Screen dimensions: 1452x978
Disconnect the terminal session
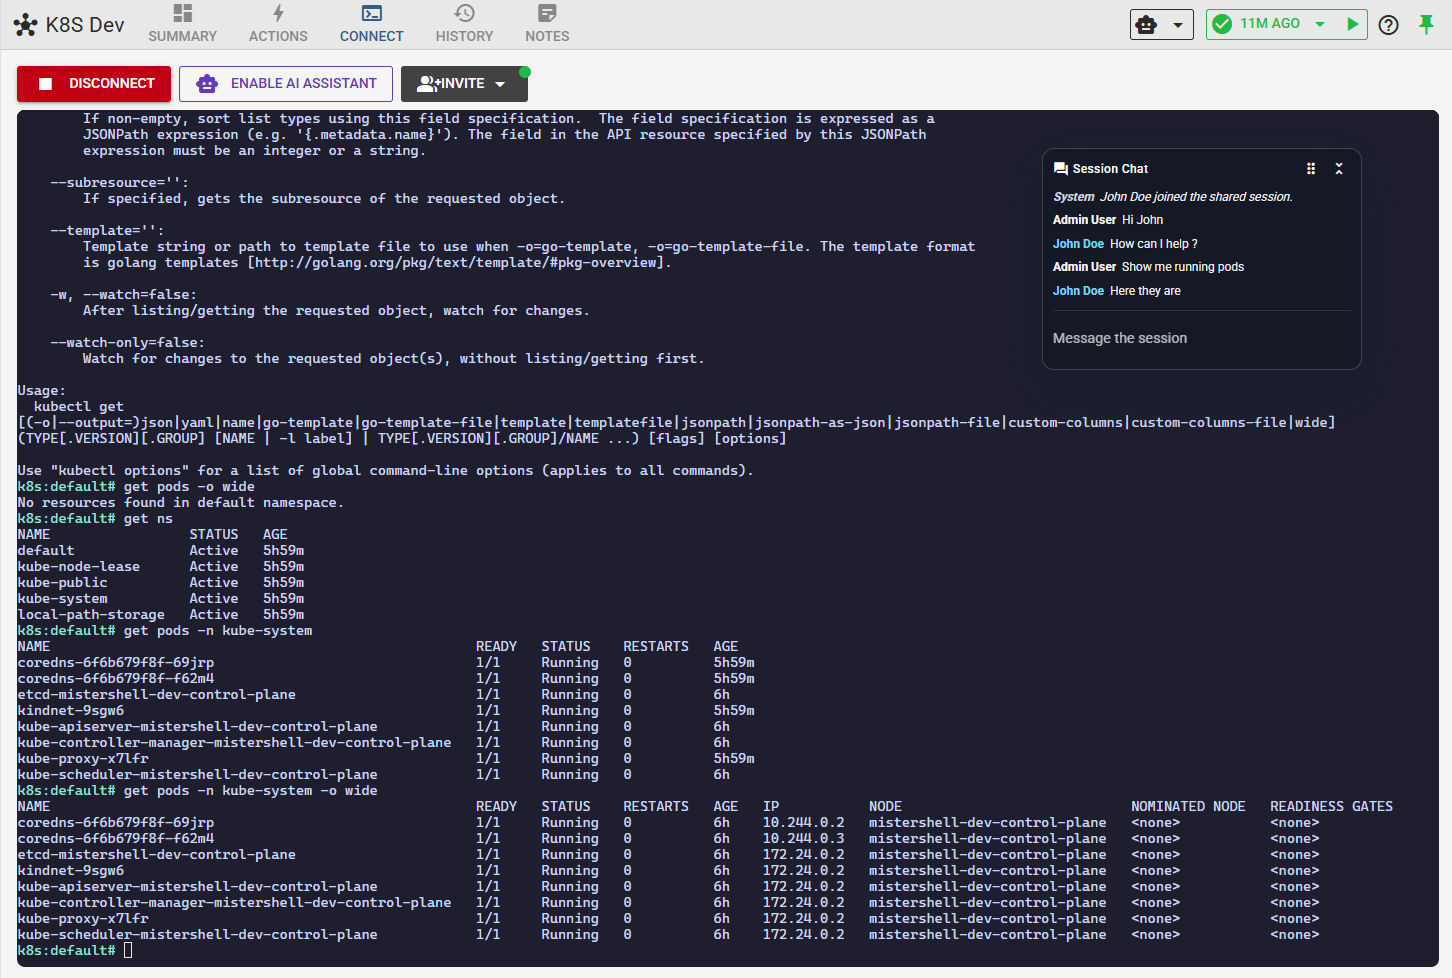click(x=94, y=84)
